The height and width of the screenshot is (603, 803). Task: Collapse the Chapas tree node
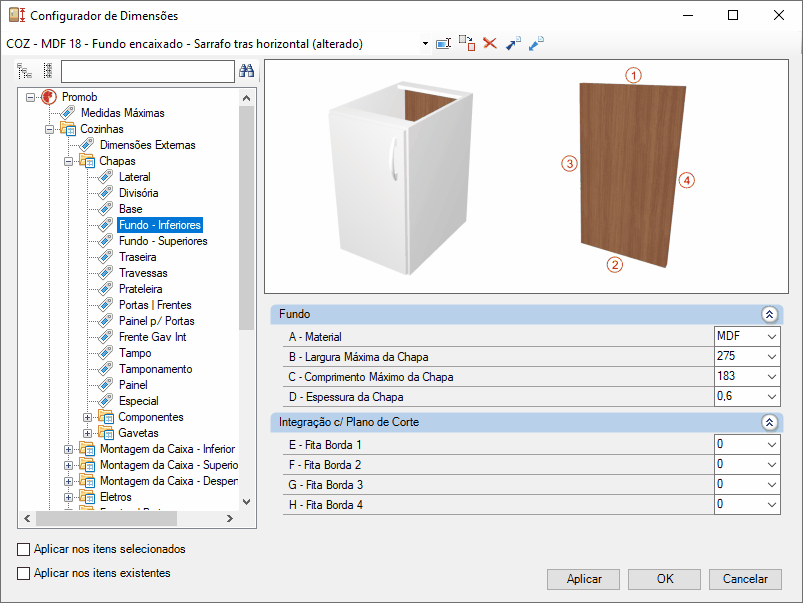[x=69, y=161]
